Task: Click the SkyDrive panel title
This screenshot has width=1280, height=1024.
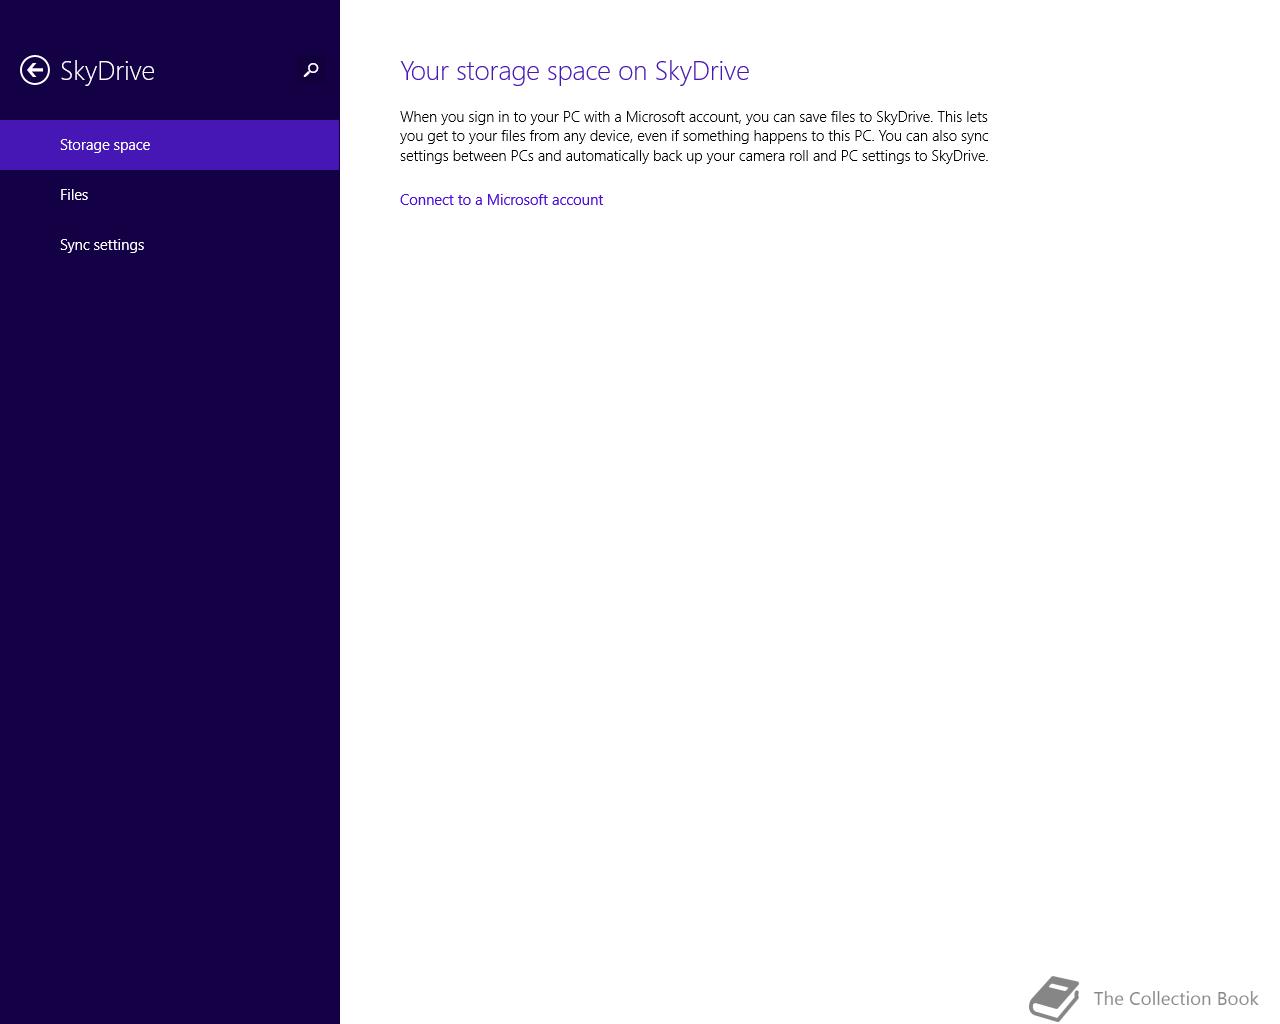Action: (107, 71)
